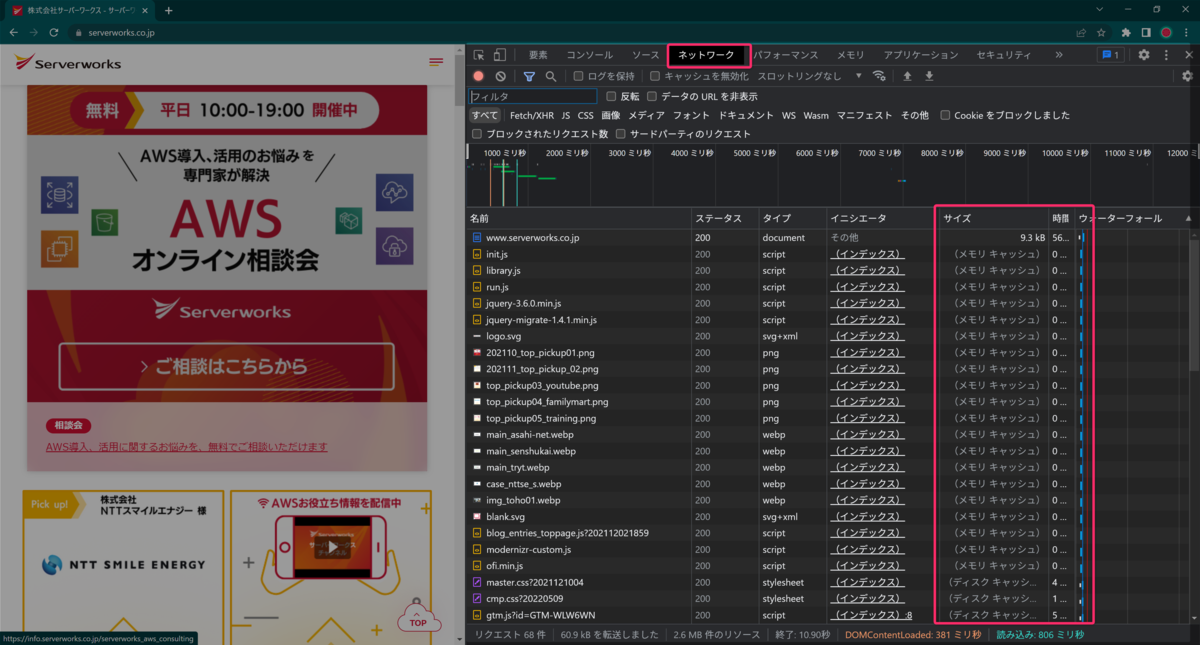Check サードパーティのリクエスト checkbox
Viewport: 1200px width, 645px height.
[621, 134]
